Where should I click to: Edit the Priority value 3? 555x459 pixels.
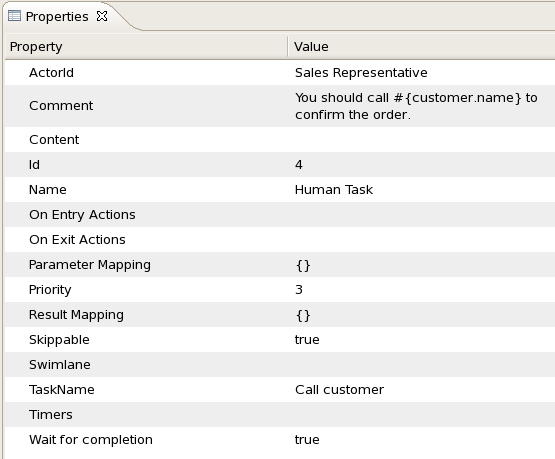299,289
